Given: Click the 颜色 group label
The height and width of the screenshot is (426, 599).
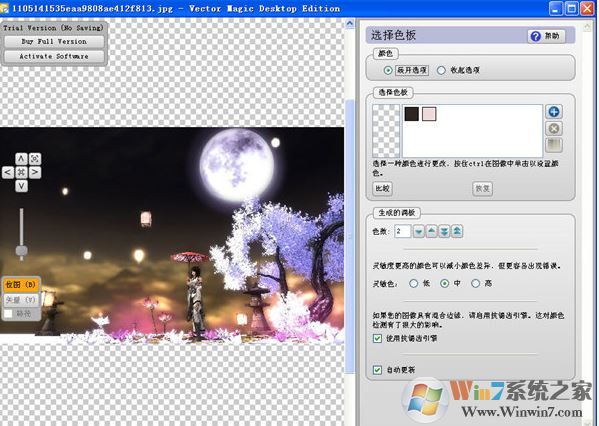Looking at the screenshot, I should (x=385, y=53).
